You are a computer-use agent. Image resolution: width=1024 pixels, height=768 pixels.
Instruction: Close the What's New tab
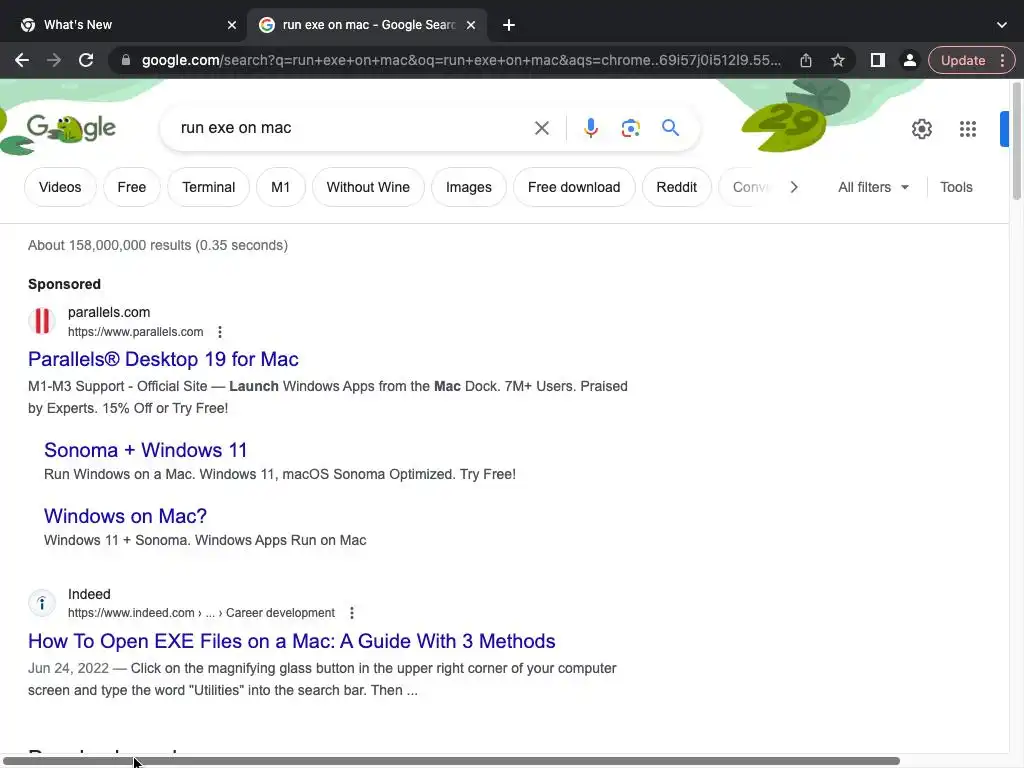tap(232, 25)
